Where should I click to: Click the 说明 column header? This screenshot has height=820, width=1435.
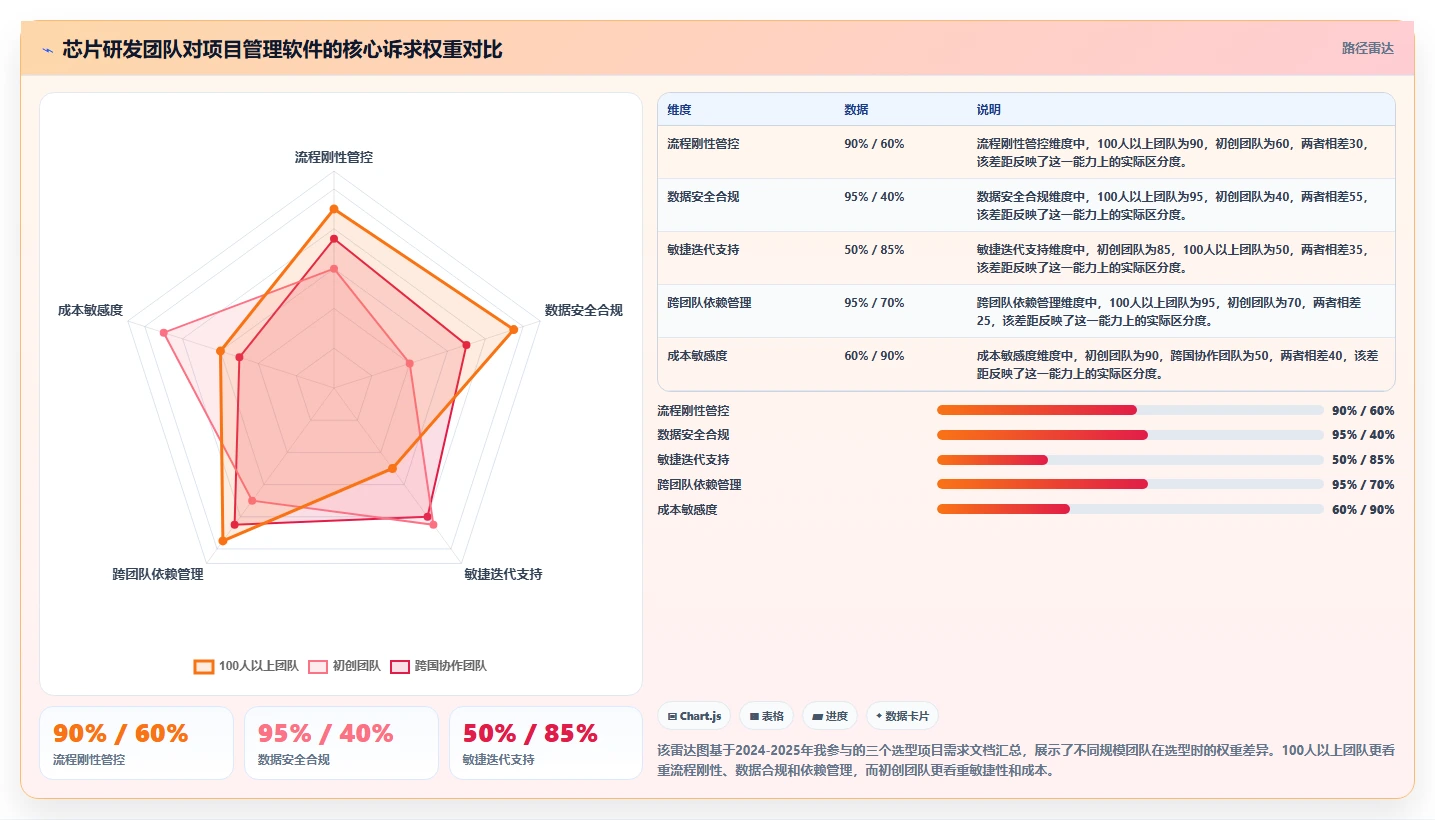988,110
